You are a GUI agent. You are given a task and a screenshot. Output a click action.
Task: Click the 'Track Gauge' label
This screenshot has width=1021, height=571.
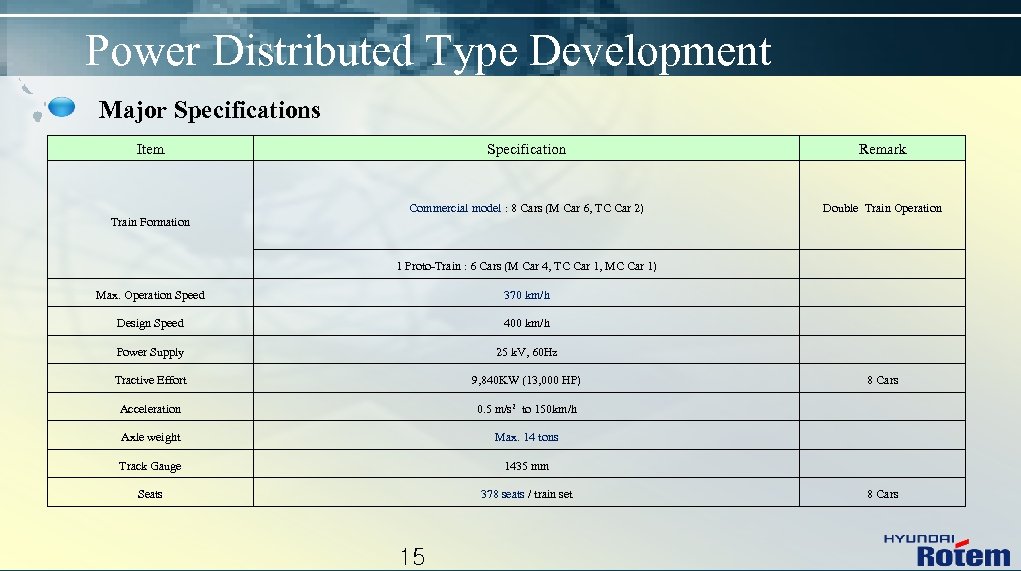tap(150, 466)
